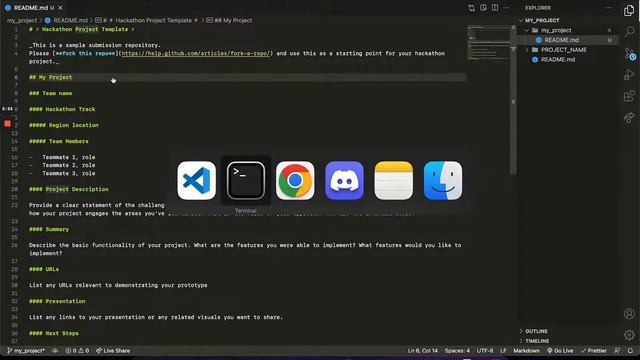Switch to Visual Studio Code in app switcher
The image size is (640, 360).
tap(196, 180)
